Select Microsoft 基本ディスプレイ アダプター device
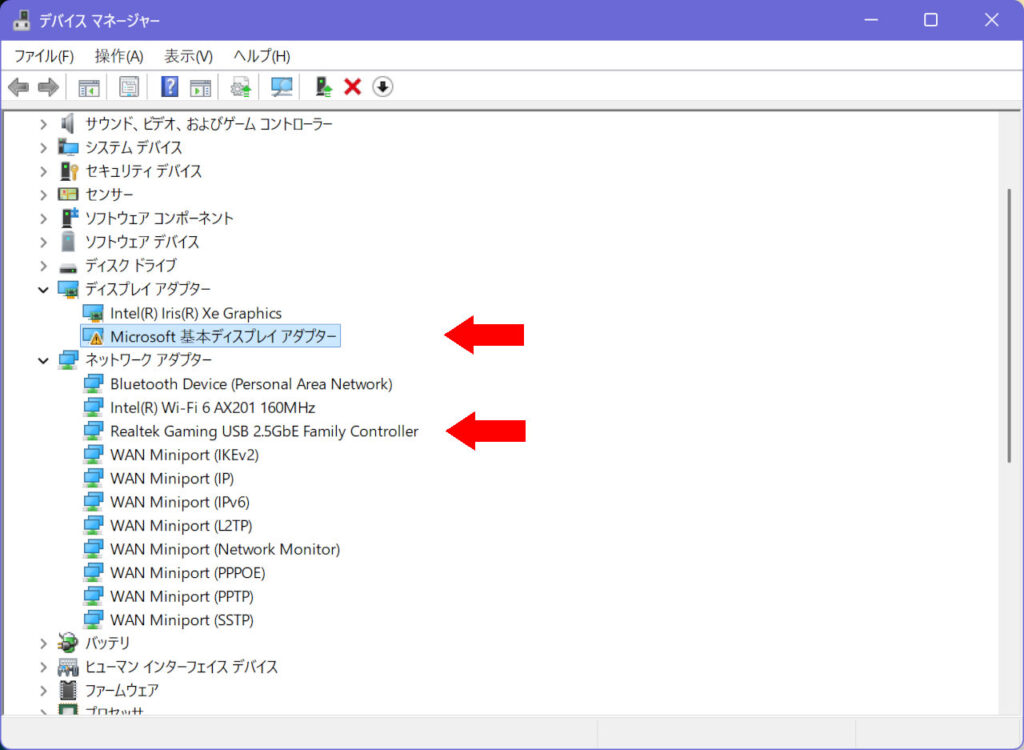This screenshot has height=750, width=1024. [224, 337]
